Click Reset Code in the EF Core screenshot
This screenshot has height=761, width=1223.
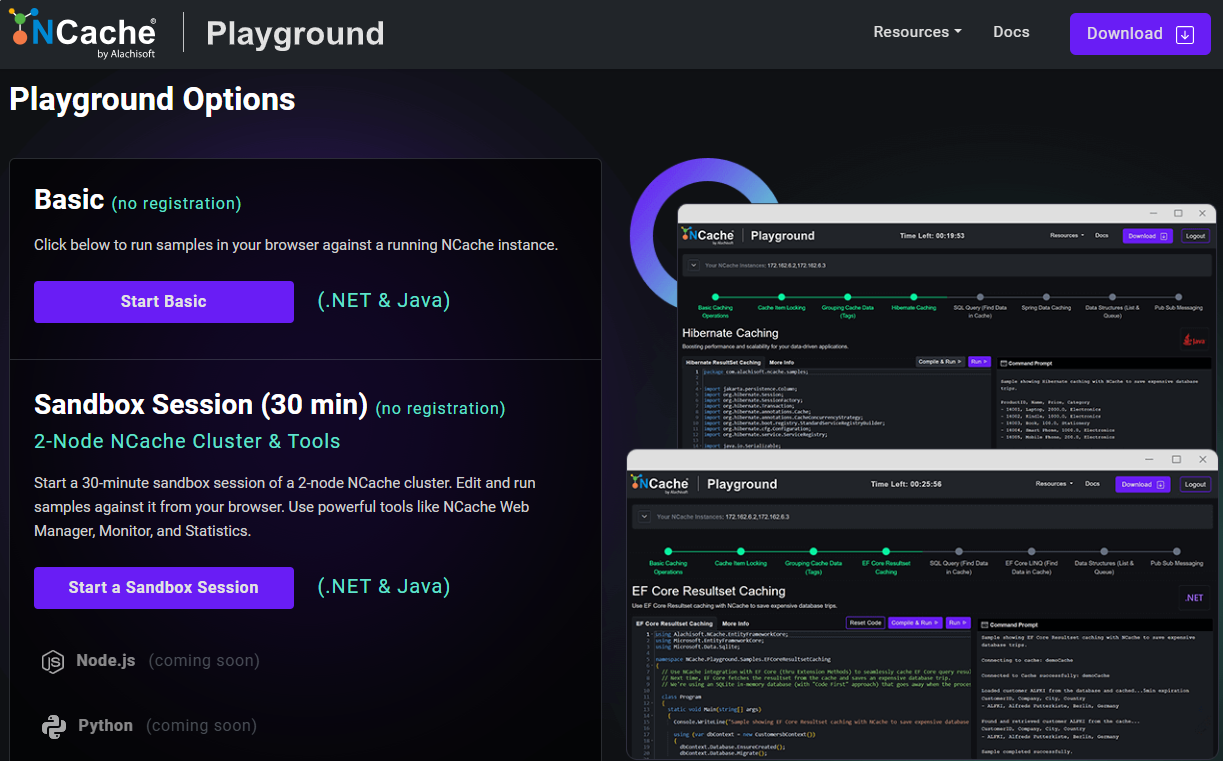(x=865, y=623)
